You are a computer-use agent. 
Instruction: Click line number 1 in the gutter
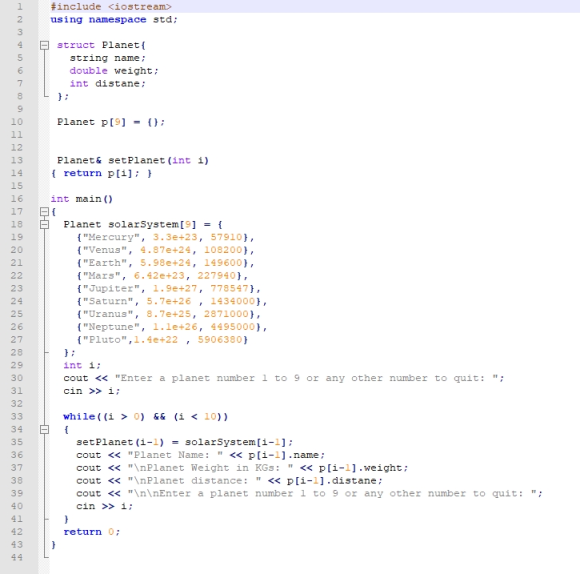pos(20,7)
